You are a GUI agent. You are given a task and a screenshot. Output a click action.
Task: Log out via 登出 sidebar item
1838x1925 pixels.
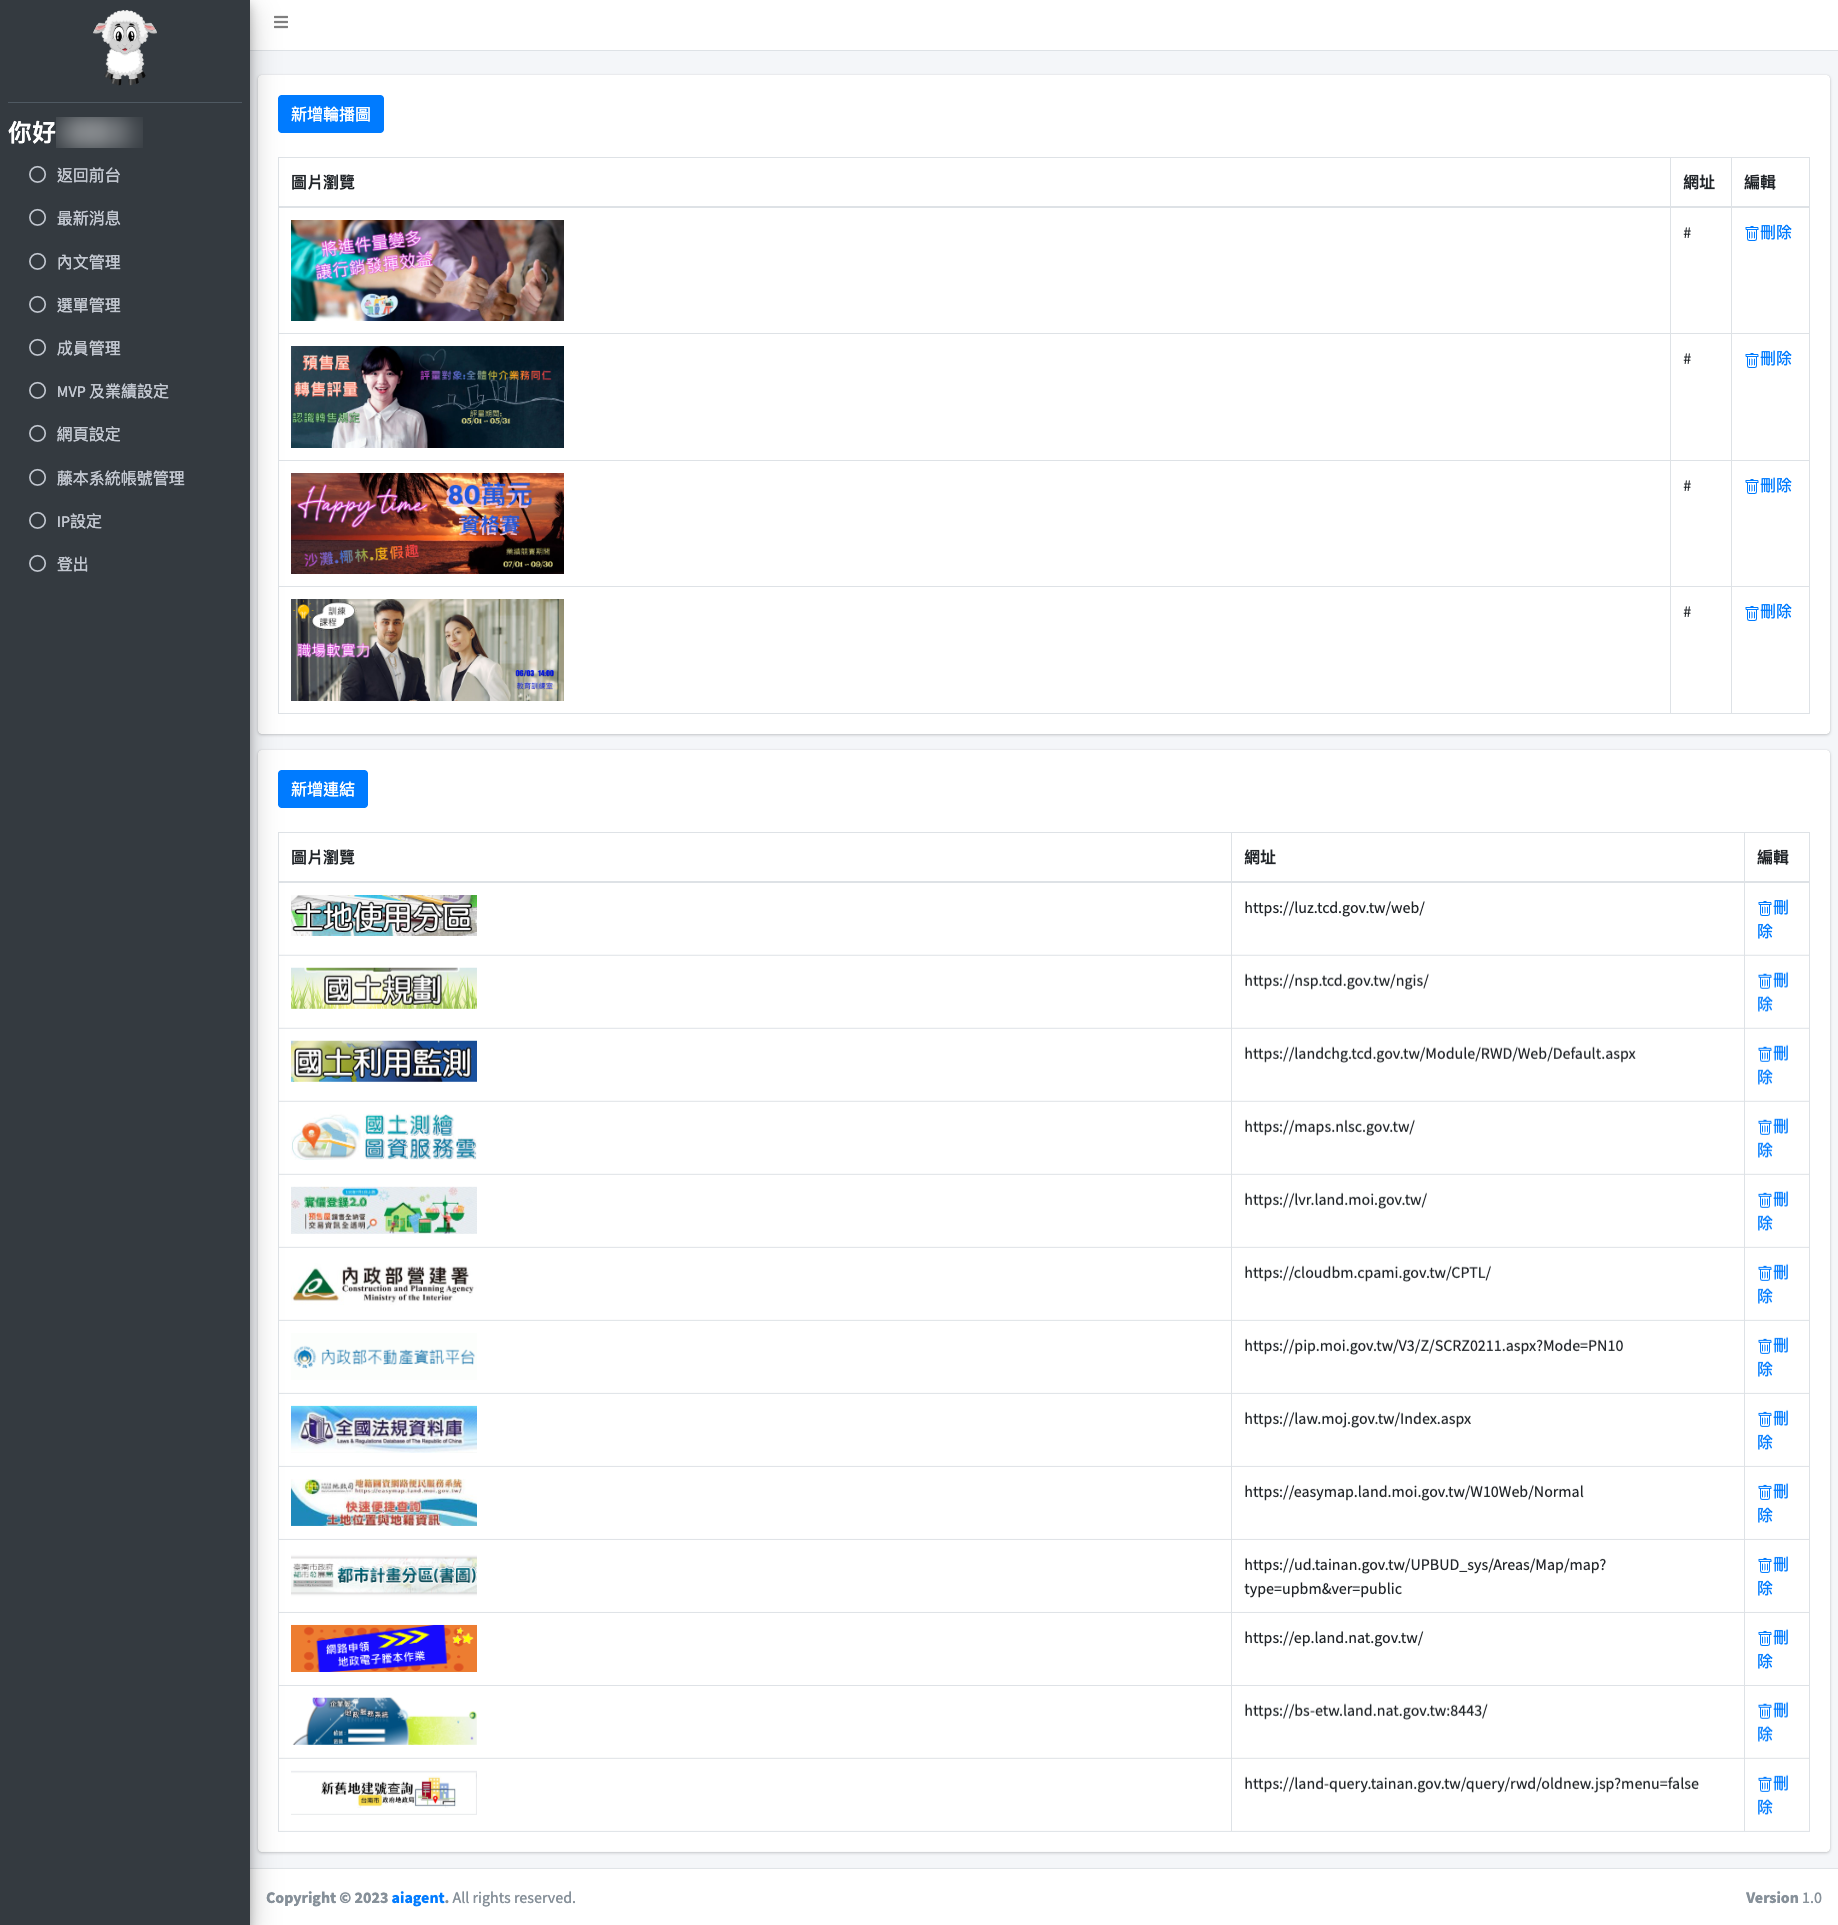(72, 564)
